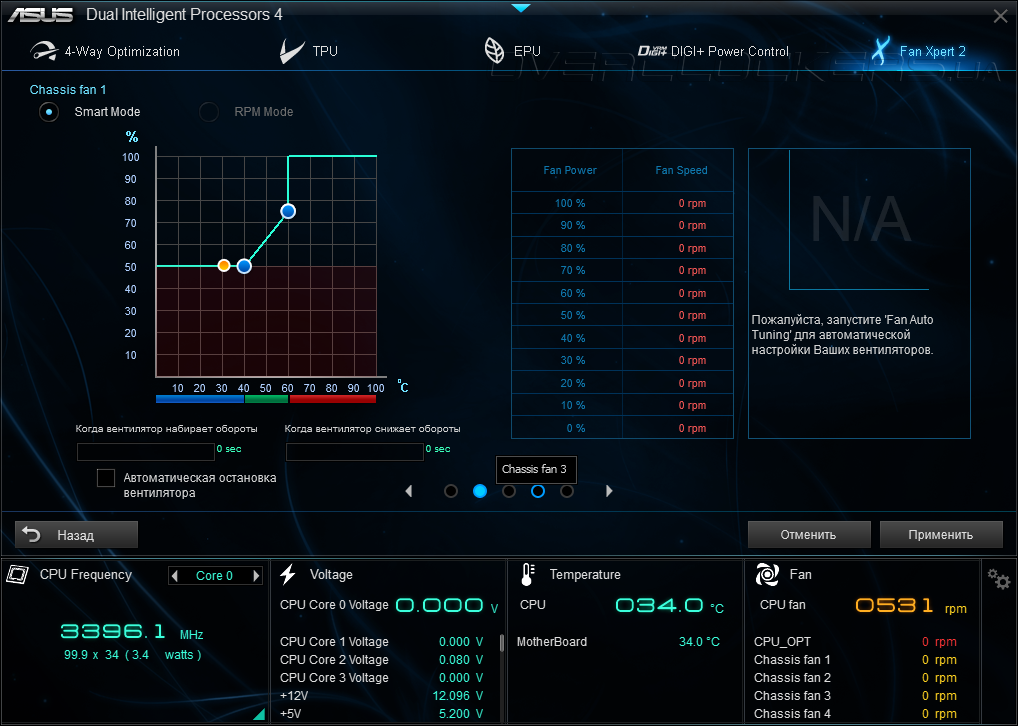
Task: Close the Dual Intelligent Processors window
Action: point(1000,16)
